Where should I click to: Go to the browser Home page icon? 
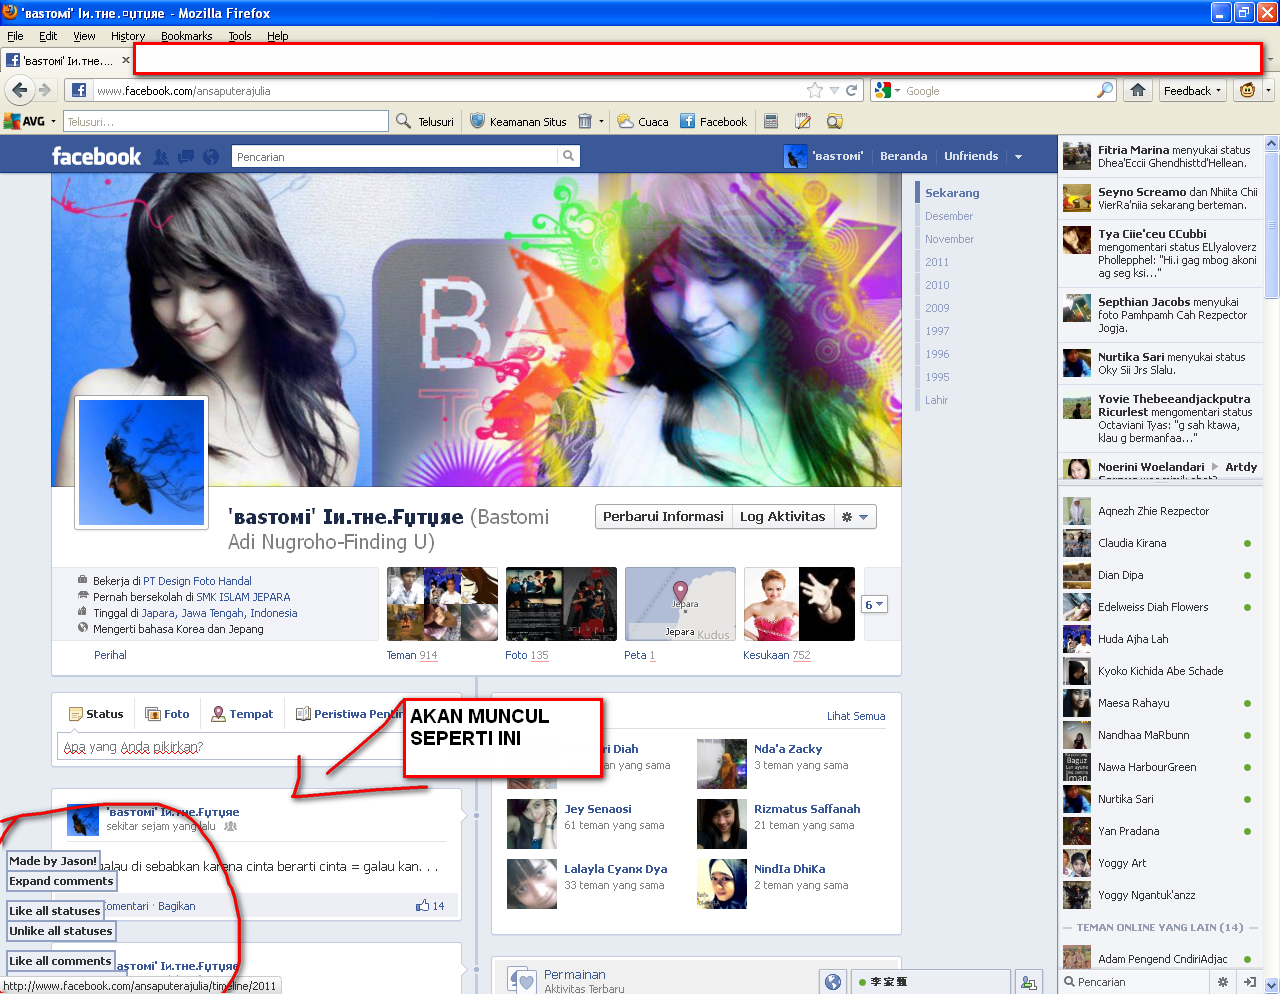(x=1138, y=90)
